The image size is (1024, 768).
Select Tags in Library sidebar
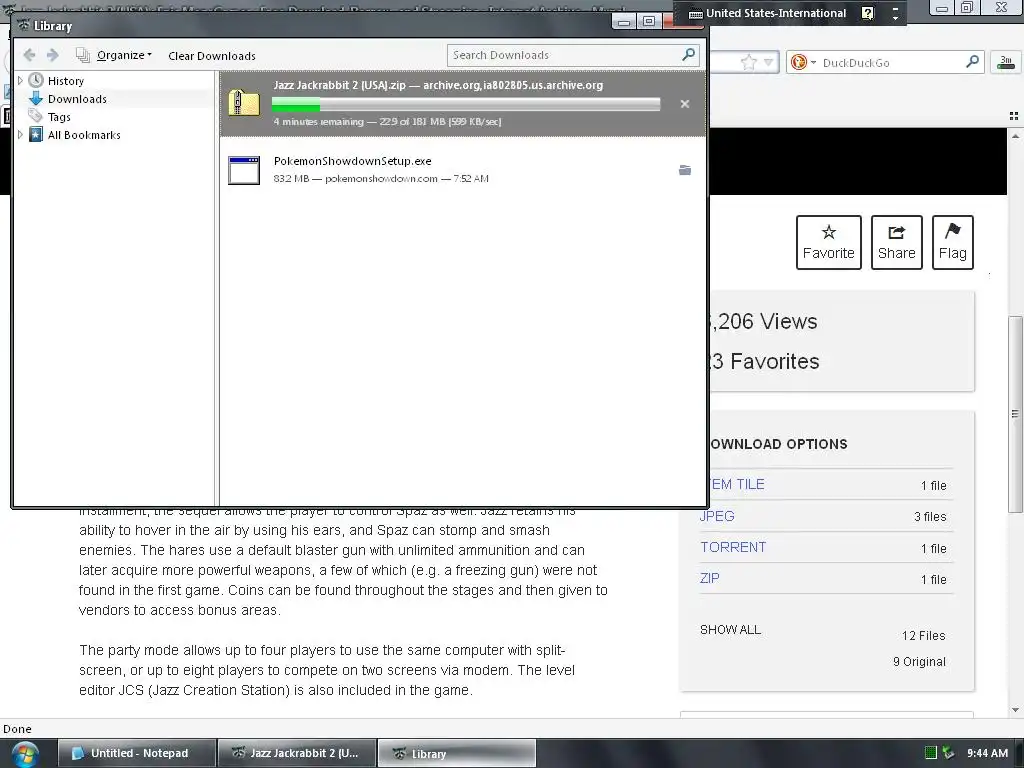point(59,117)
